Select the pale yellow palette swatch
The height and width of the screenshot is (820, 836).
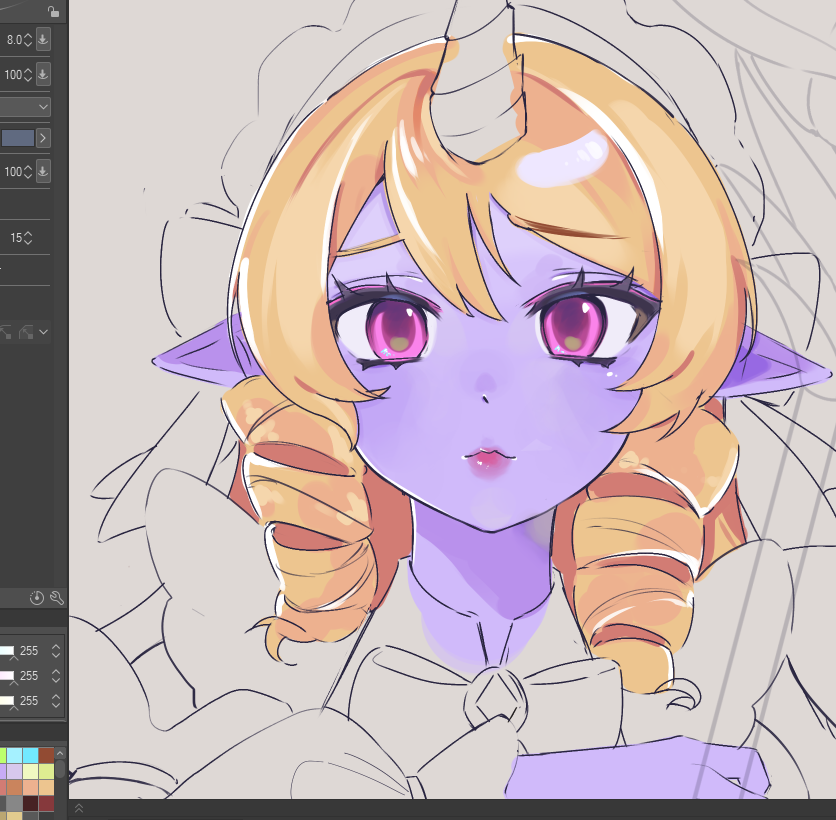click(x=30, y=771)
